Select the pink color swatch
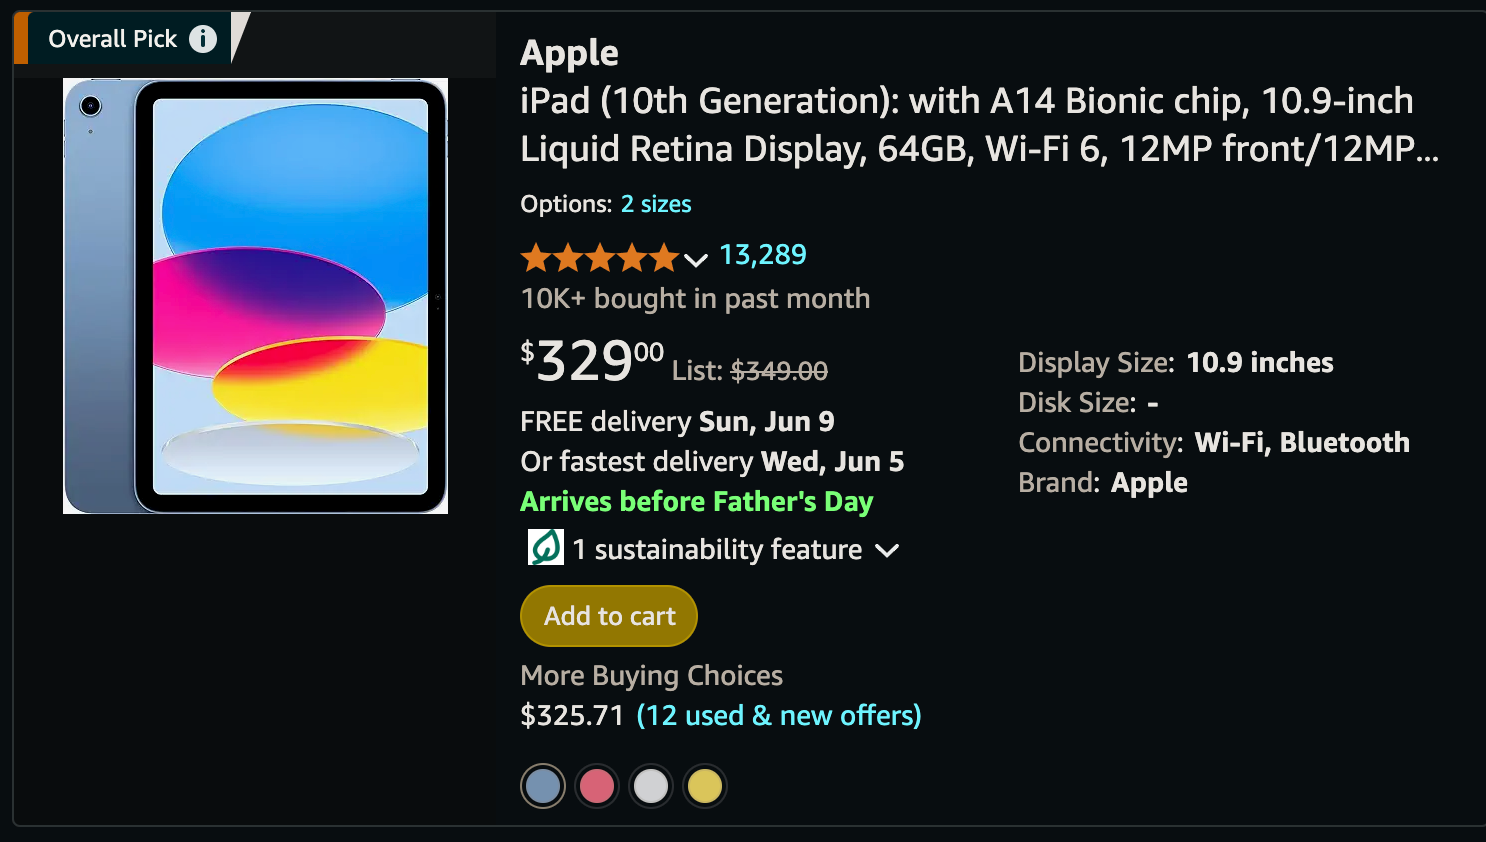 pyautogui.click(x=597, y=785)
